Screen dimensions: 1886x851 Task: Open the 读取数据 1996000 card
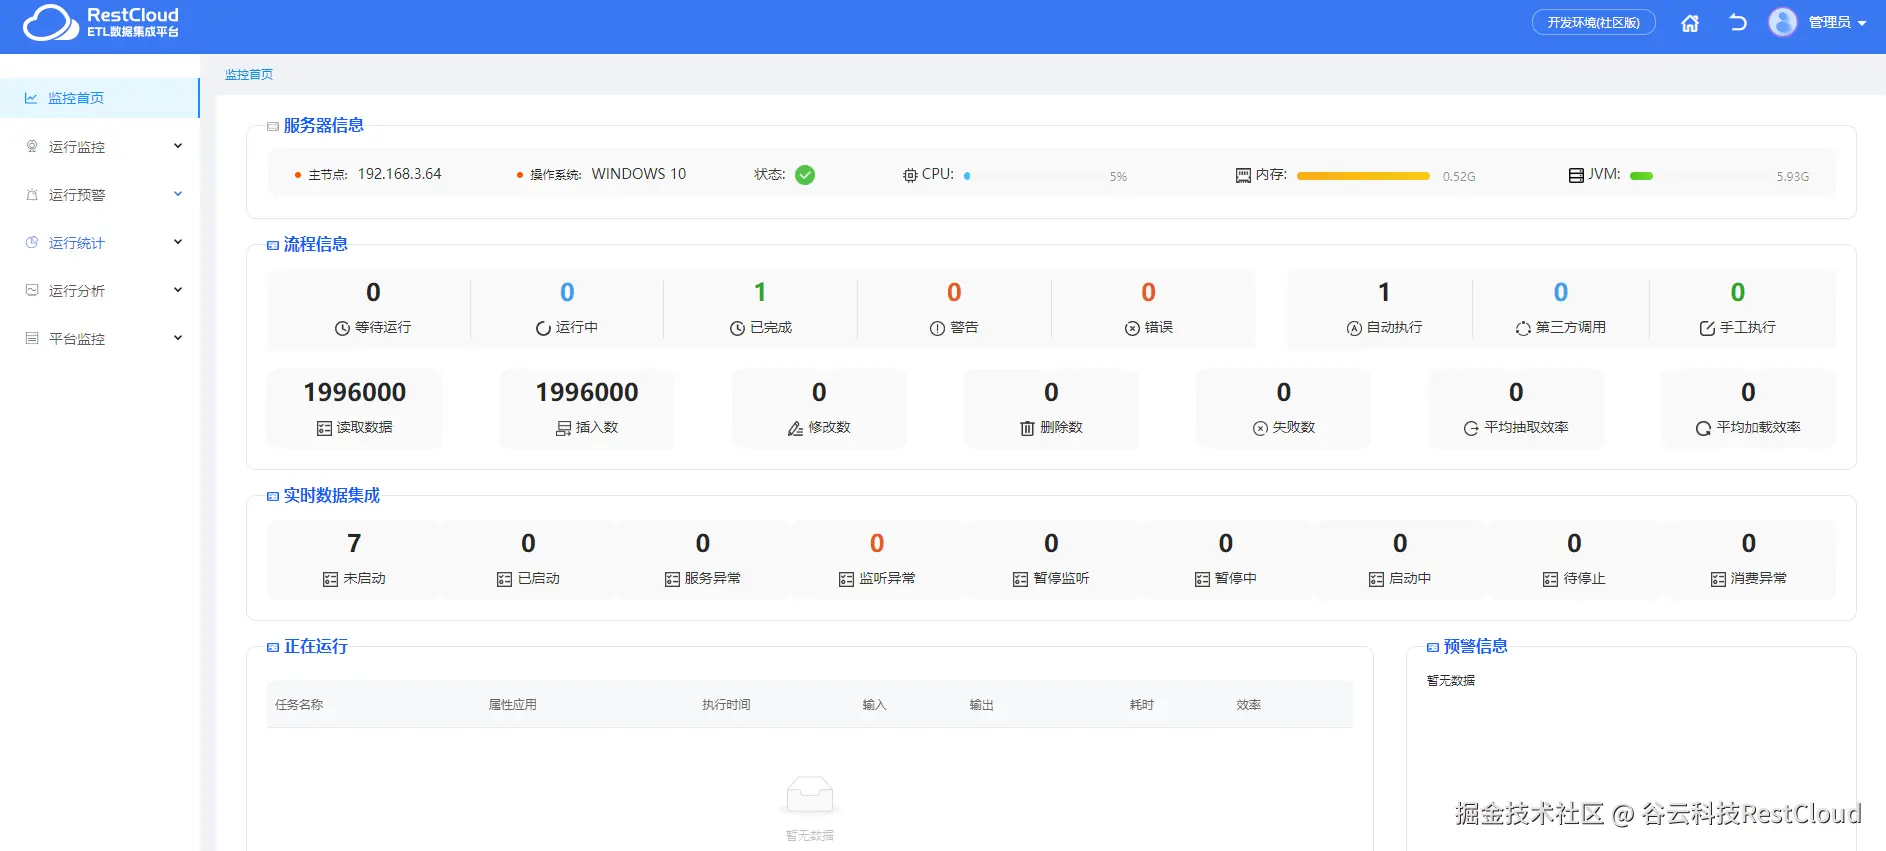(355, 408)
